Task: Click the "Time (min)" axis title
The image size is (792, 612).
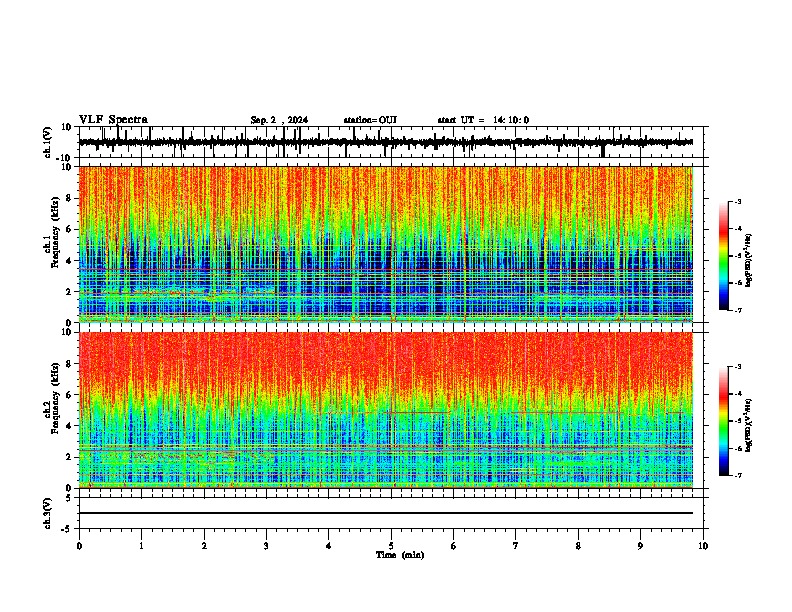Action: (x=400, y=555)
